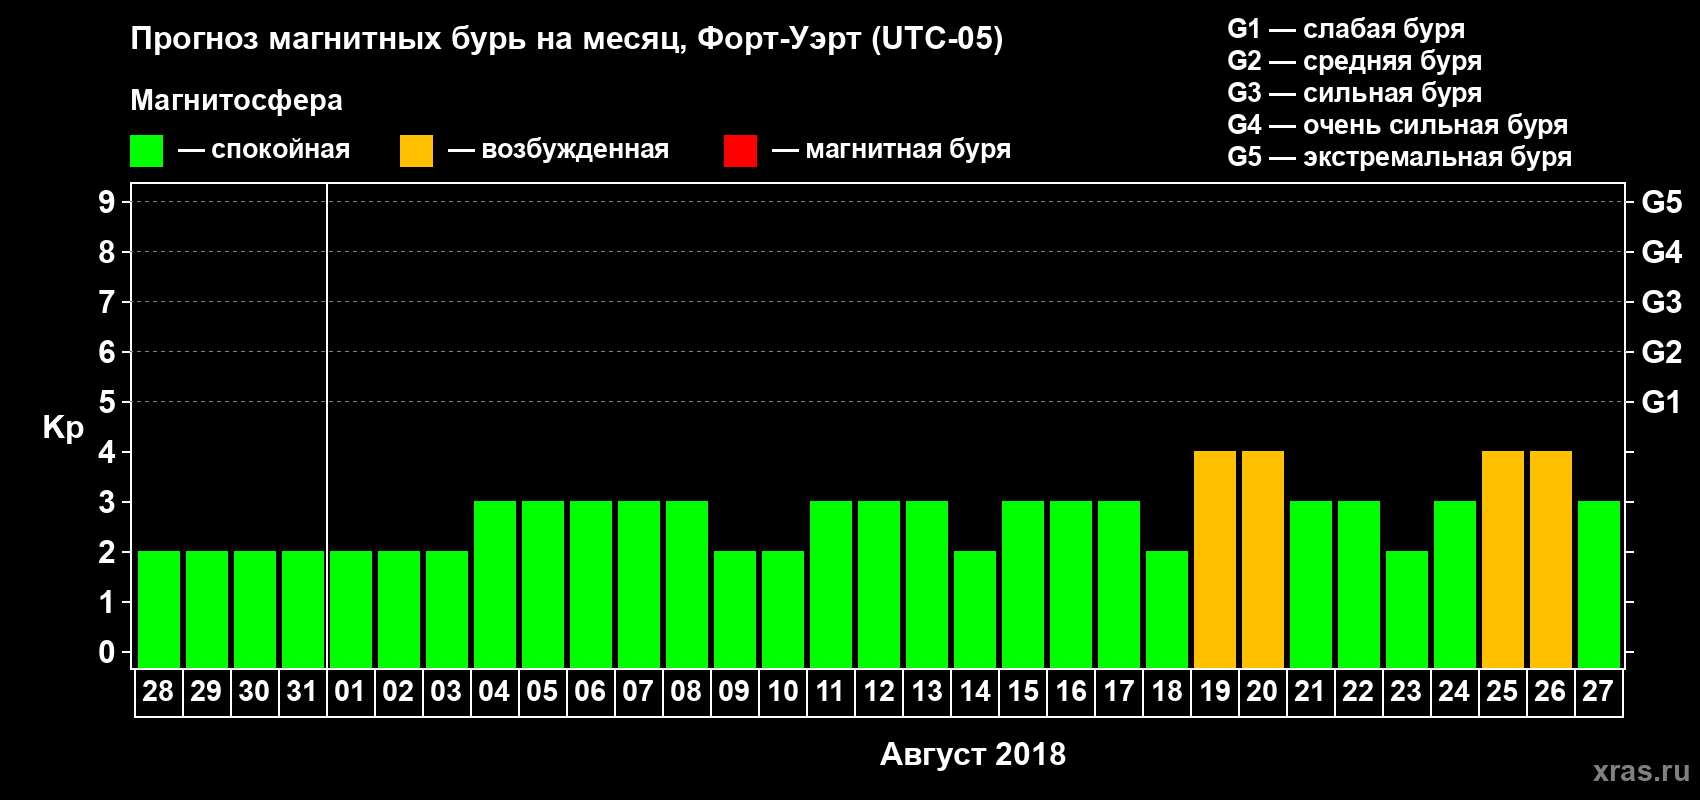Viewport: 1700px width, 800px height.
Task: Click date label '13' on the x-axis
Action: pyautogui.click(x=926, y=691)
